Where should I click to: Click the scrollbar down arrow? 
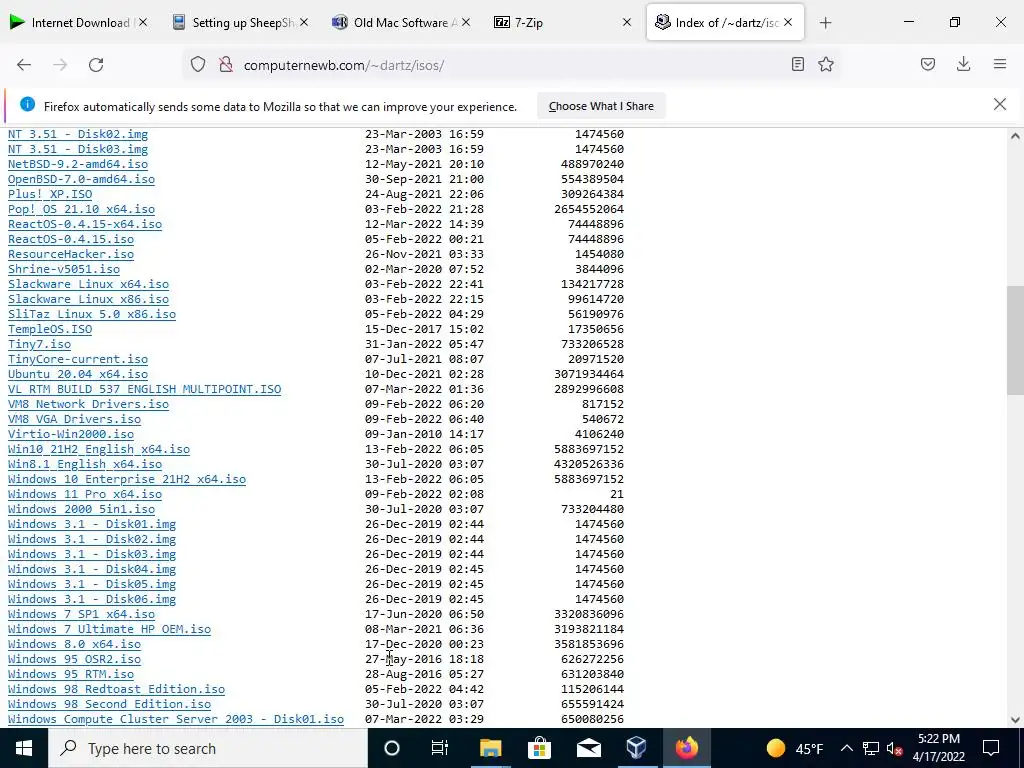[1015, 720]
